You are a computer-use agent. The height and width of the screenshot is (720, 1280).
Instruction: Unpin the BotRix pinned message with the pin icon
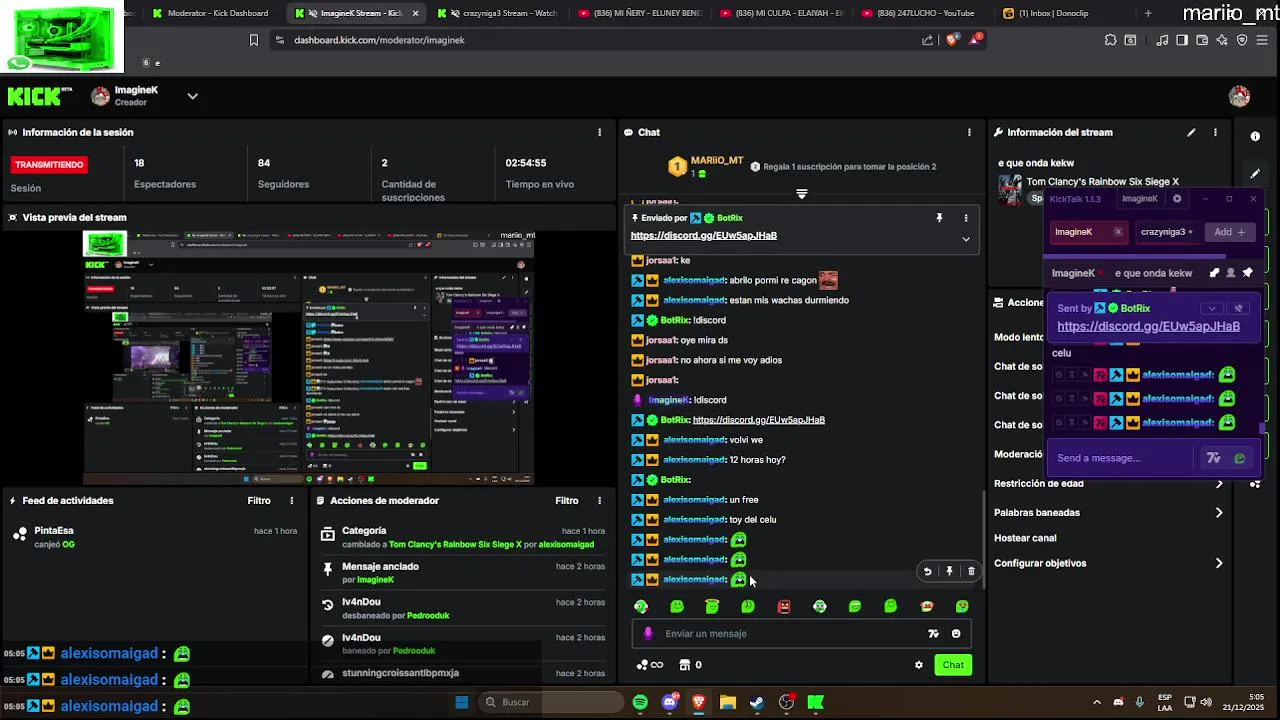939,217
